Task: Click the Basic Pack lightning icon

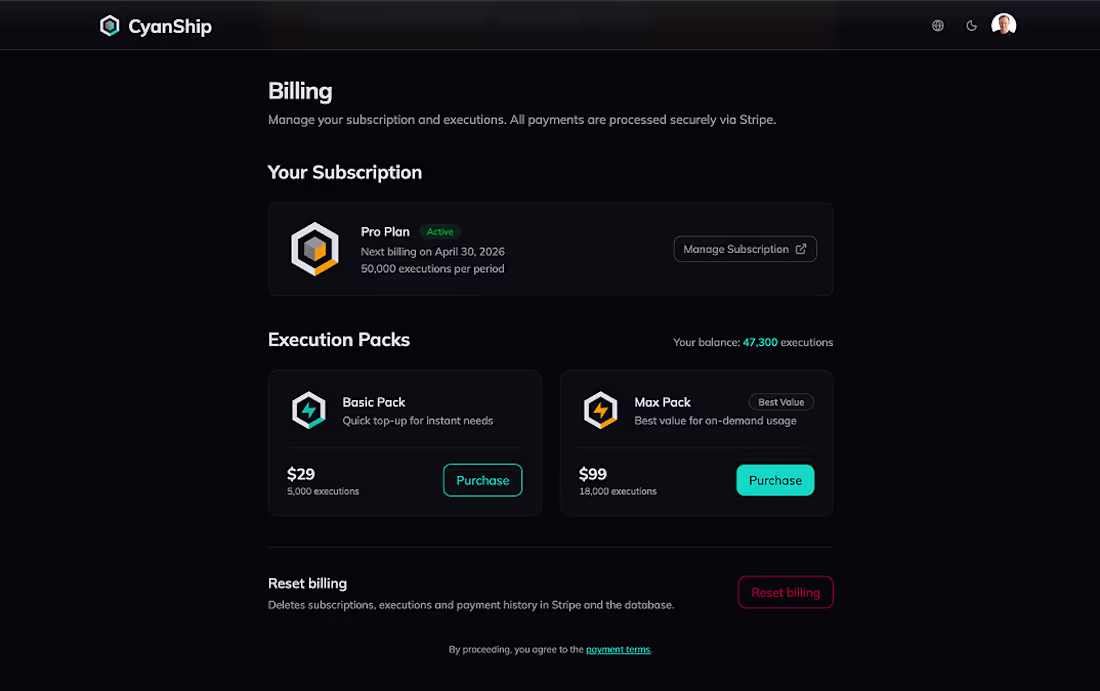Action: coord(309,410)
